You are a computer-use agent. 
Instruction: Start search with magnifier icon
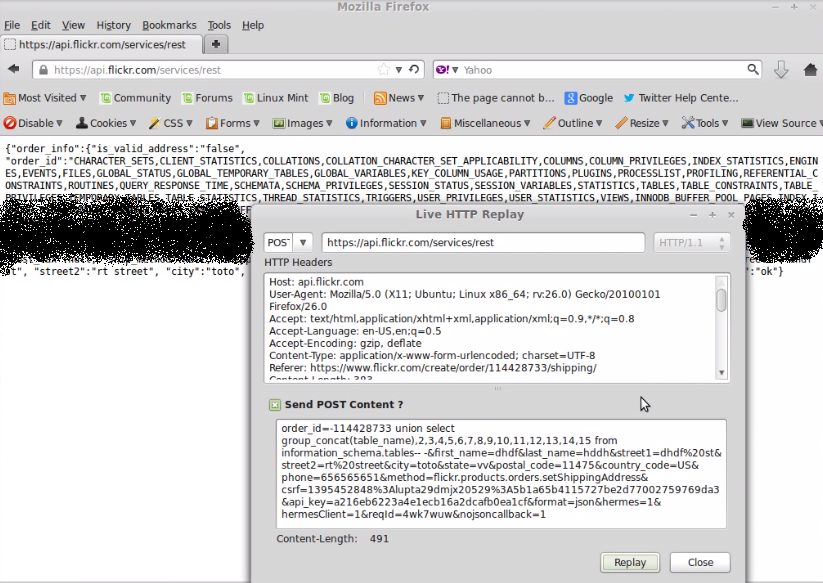coord(753,69)
